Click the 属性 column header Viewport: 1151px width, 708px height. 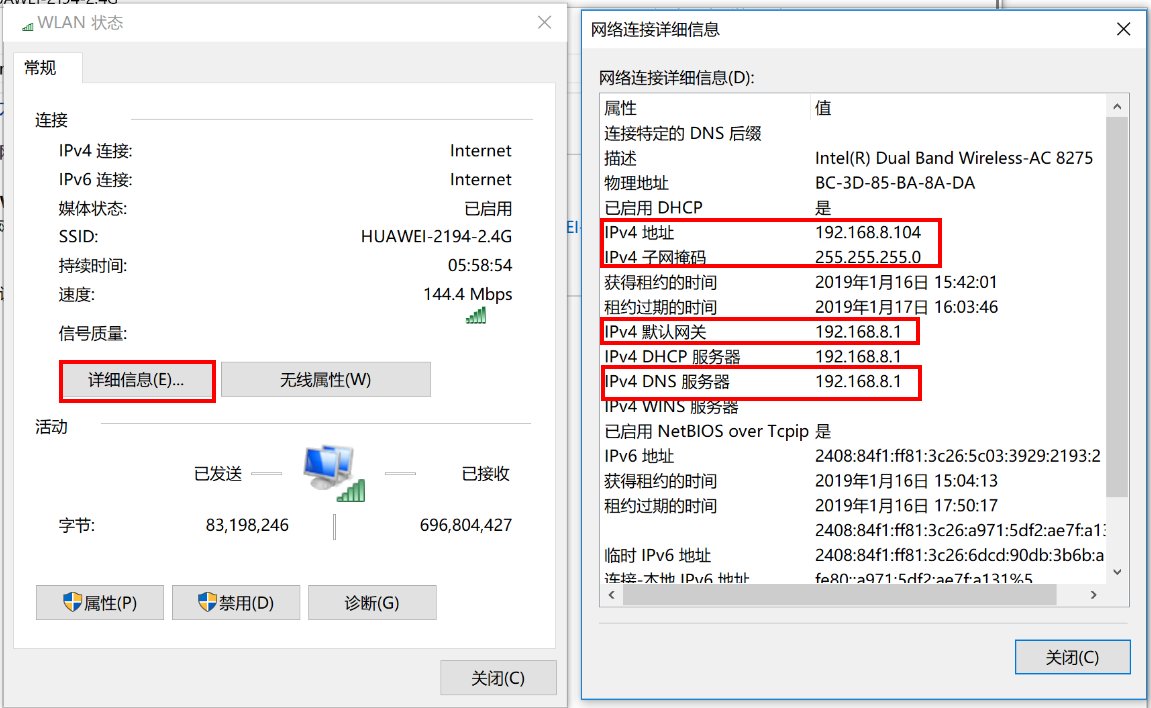620,108
